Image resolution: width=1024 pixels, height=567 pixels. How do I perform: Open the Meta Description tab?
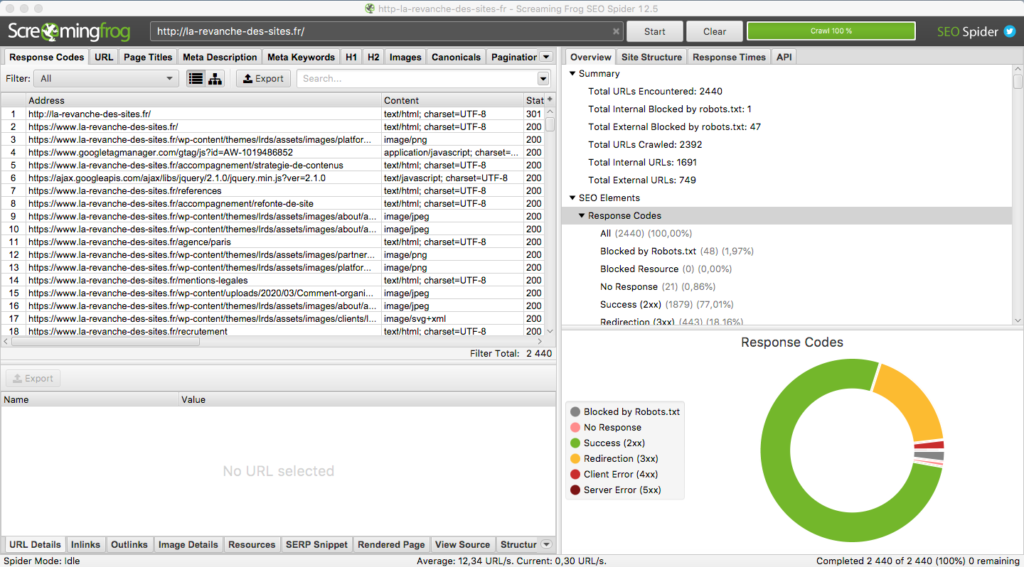(x=219, y=57)
